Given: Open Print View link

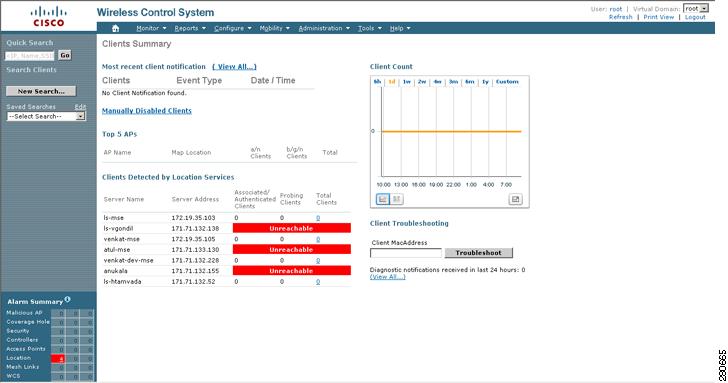Looking at the screenshot, I should [x=658, y=17].
